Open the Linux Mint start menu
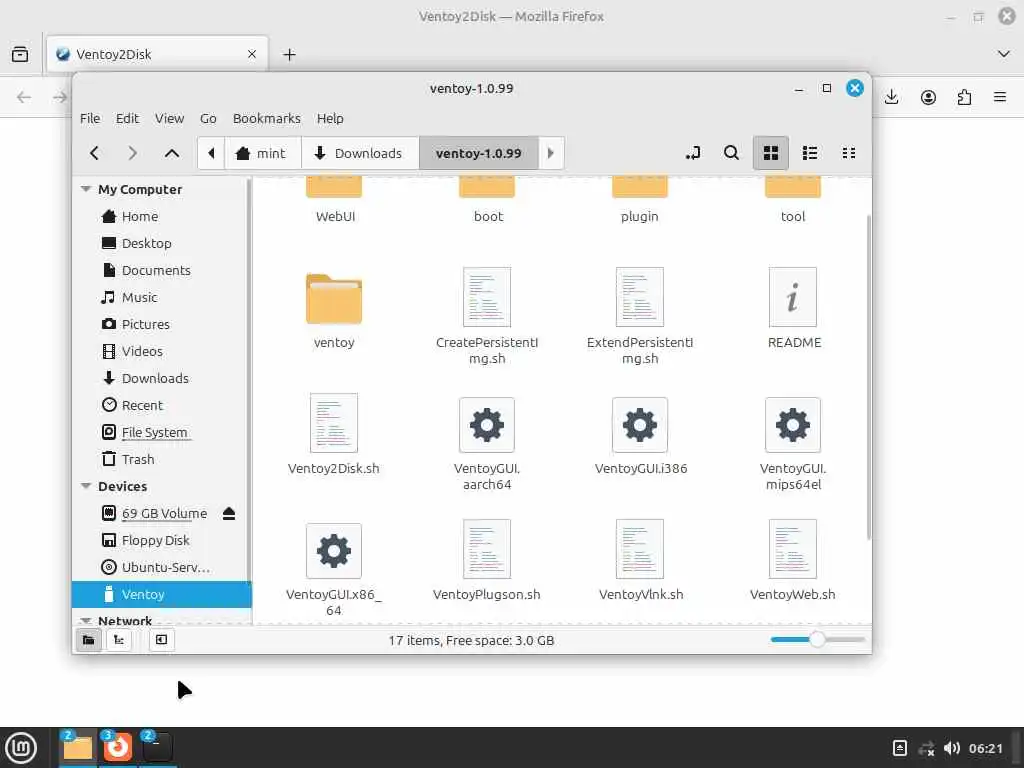This screenshot has height=768, width=1024. pos(21,748)
